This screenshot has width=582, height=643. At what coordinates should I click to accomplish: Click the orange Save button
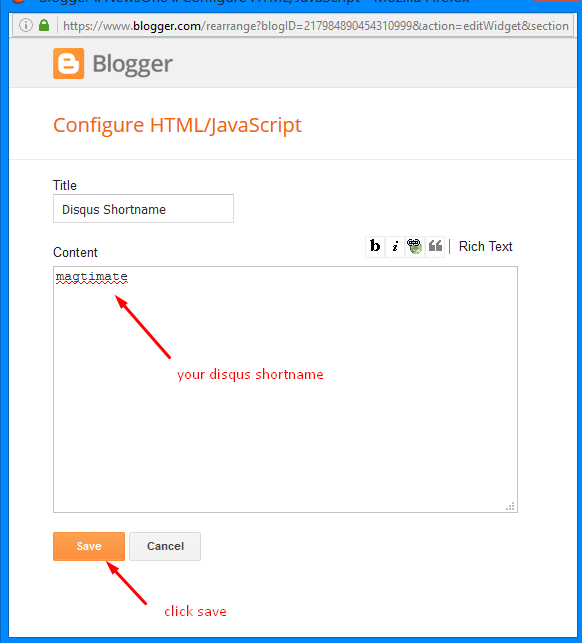pyautogui.click(x=89, y=546)
